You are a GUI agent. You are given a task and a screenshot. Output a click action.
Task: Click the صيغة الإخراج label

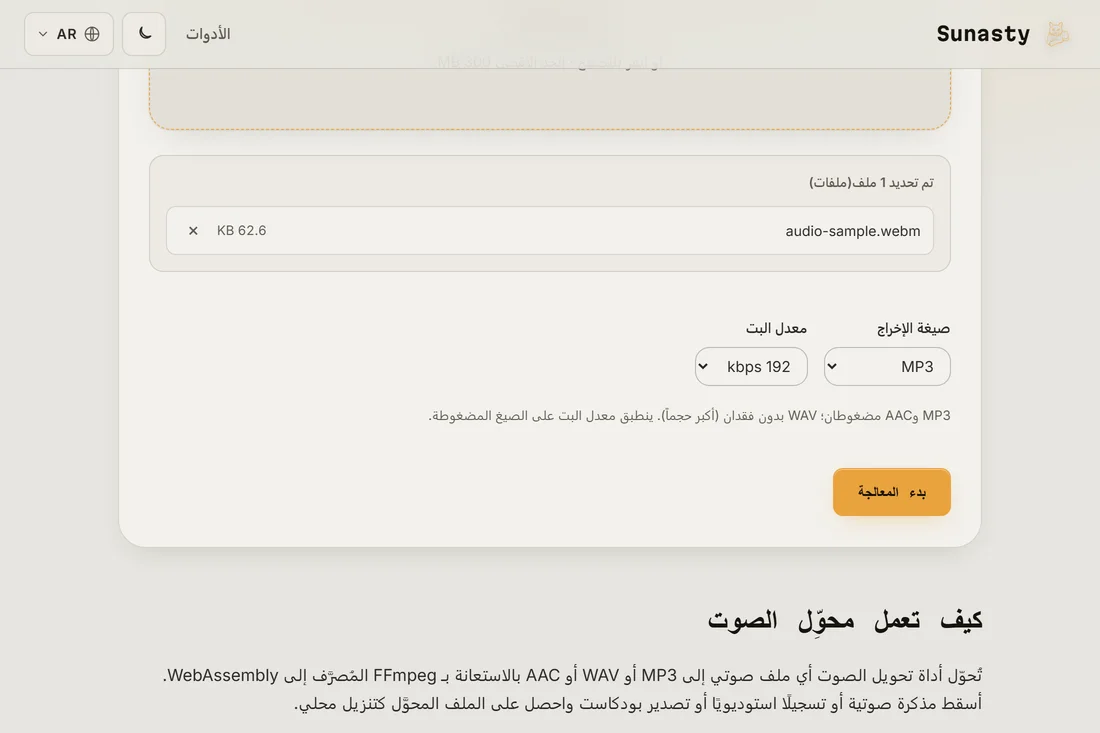tap(913, 328)
